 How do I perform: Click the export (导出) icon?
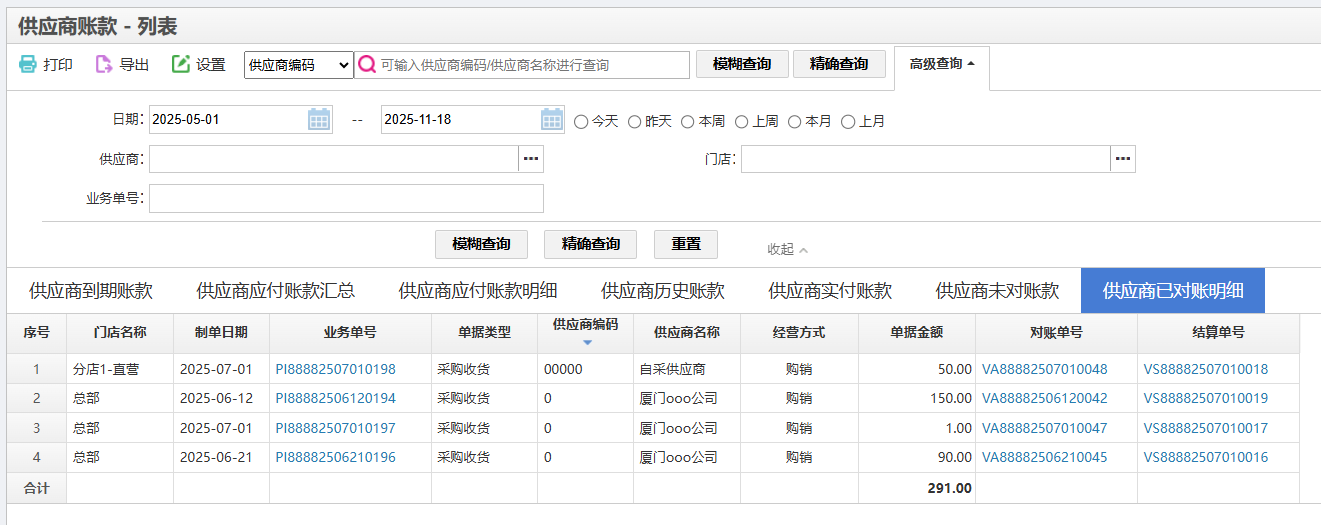click(104, 64)
